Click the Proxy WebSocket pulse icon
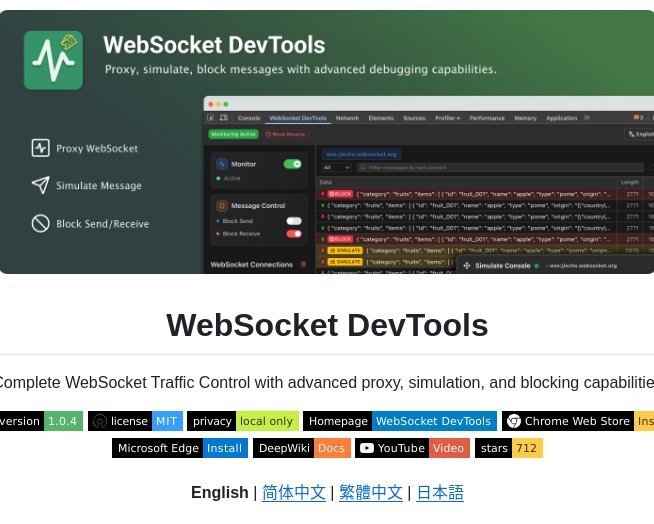This screenshot has width=654, height=524. pyautogui.click(x=40, y=148)
